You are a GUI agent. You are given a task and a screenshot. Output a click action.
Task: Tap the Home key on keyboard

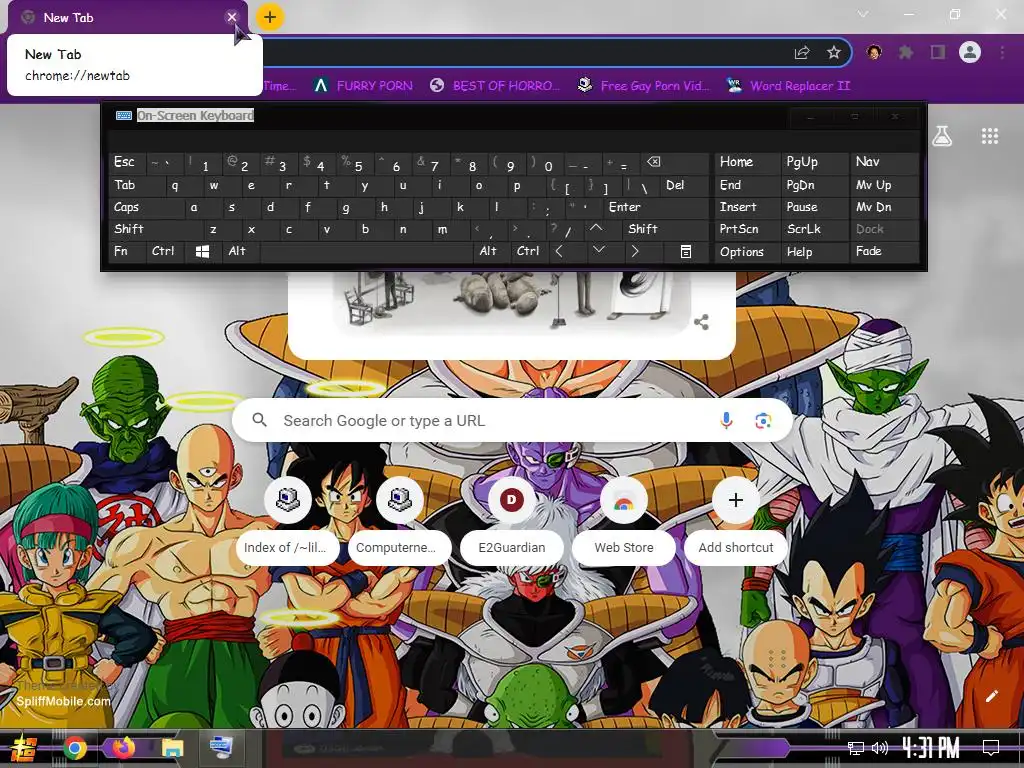746,162
